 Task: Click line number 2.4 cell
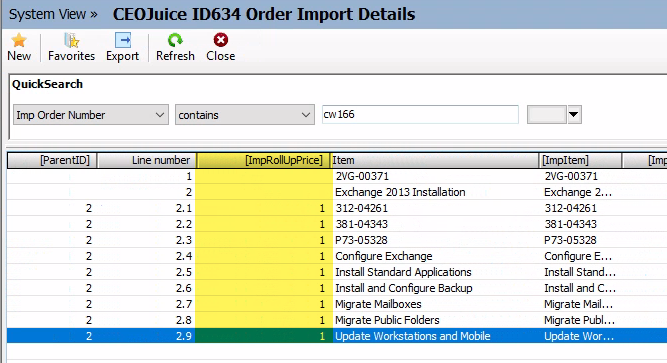point(146,256)
